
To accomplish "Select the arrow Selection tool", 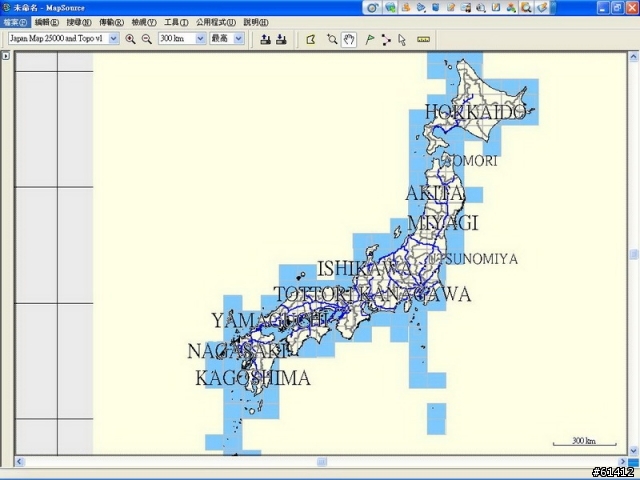I will [402, 40].
